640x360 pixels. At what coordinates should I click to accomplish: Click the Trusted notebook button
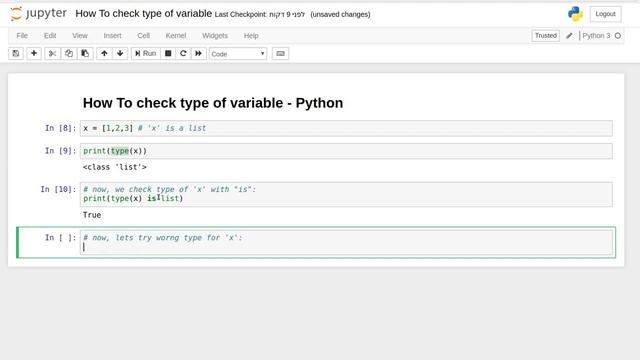(546, 36)
